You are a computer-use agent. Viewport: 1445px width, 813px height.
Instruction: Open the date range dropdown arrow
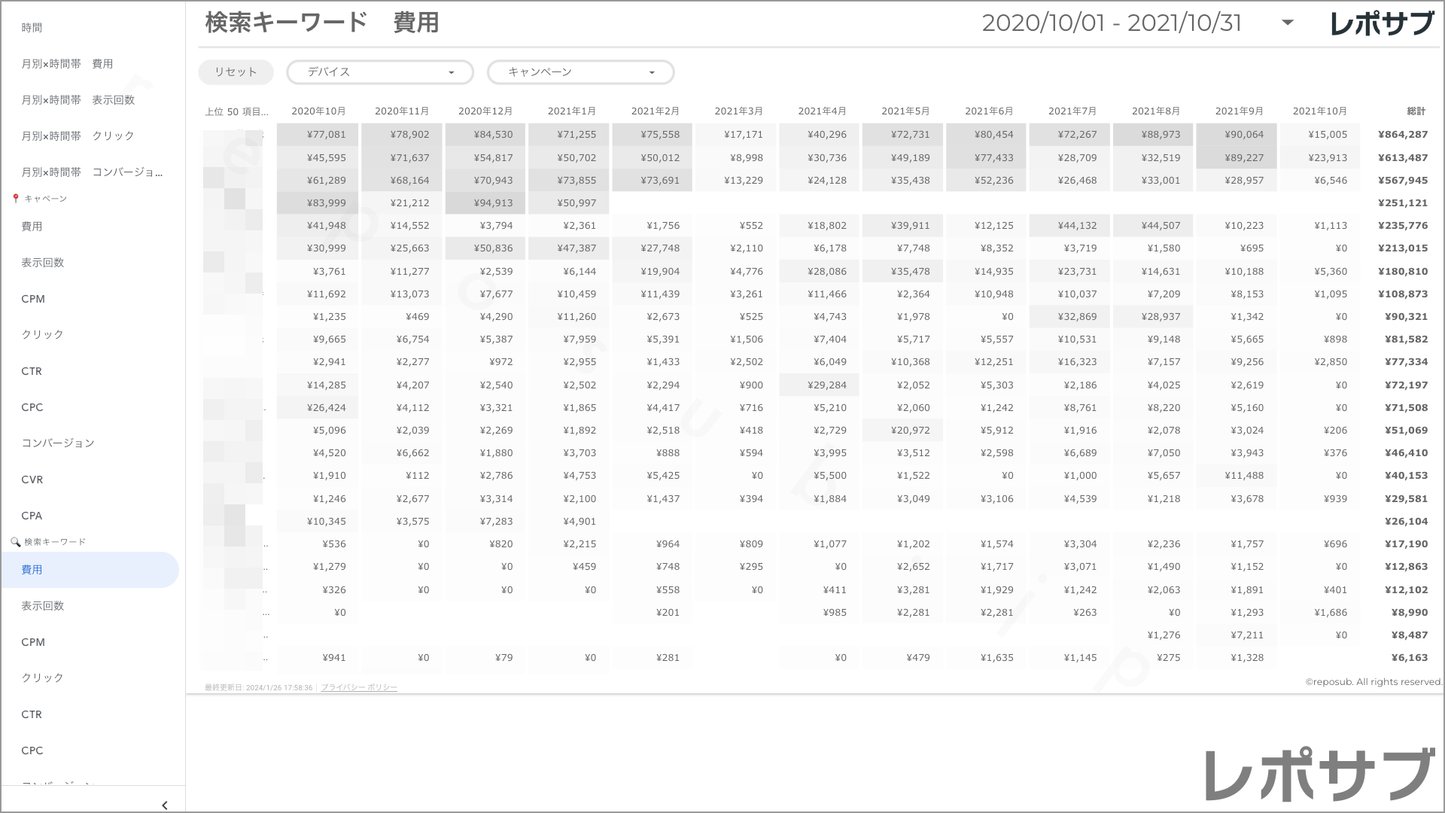point(1287,23)
